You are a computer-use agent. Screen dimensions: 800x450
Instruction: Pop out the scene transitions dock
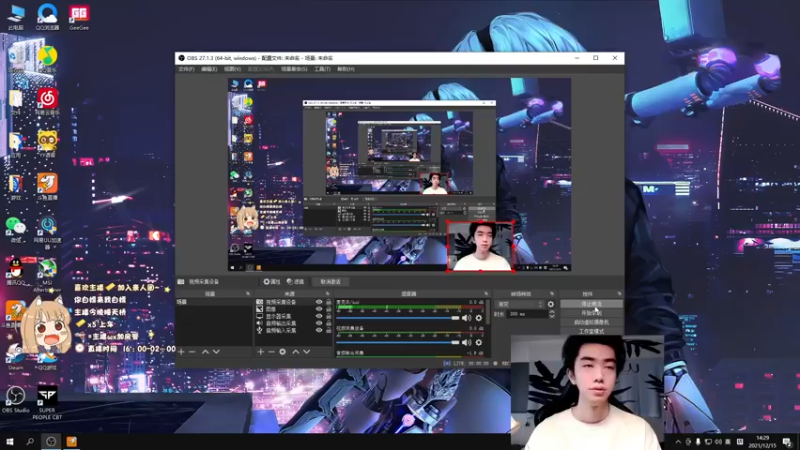pos(552,294)
